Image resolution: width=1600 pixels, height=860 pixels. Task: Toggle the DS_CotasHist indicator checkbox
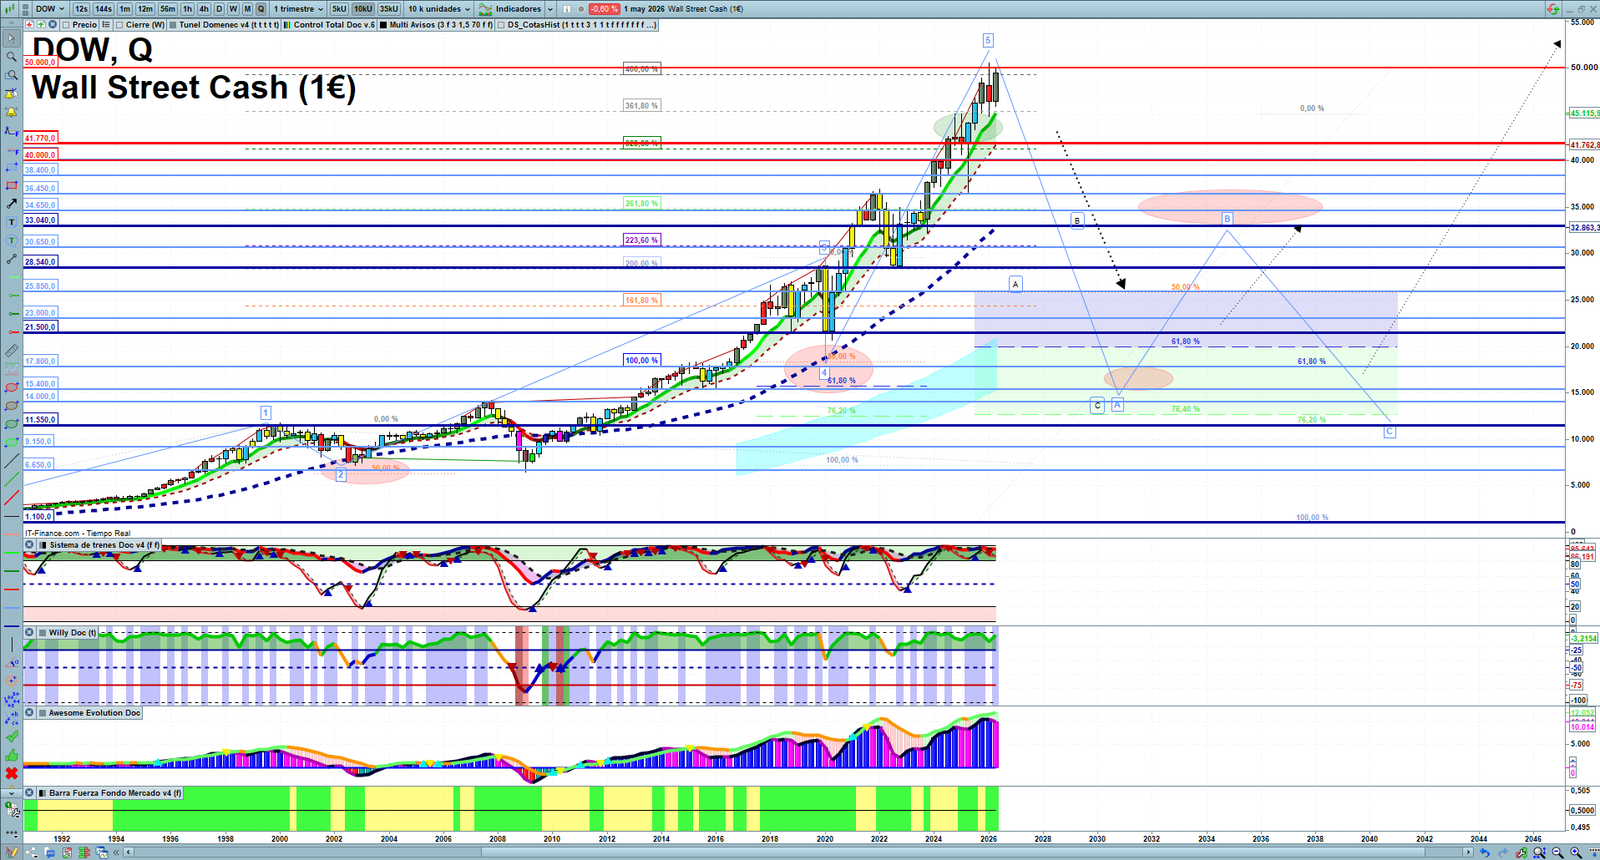point(501,25)
